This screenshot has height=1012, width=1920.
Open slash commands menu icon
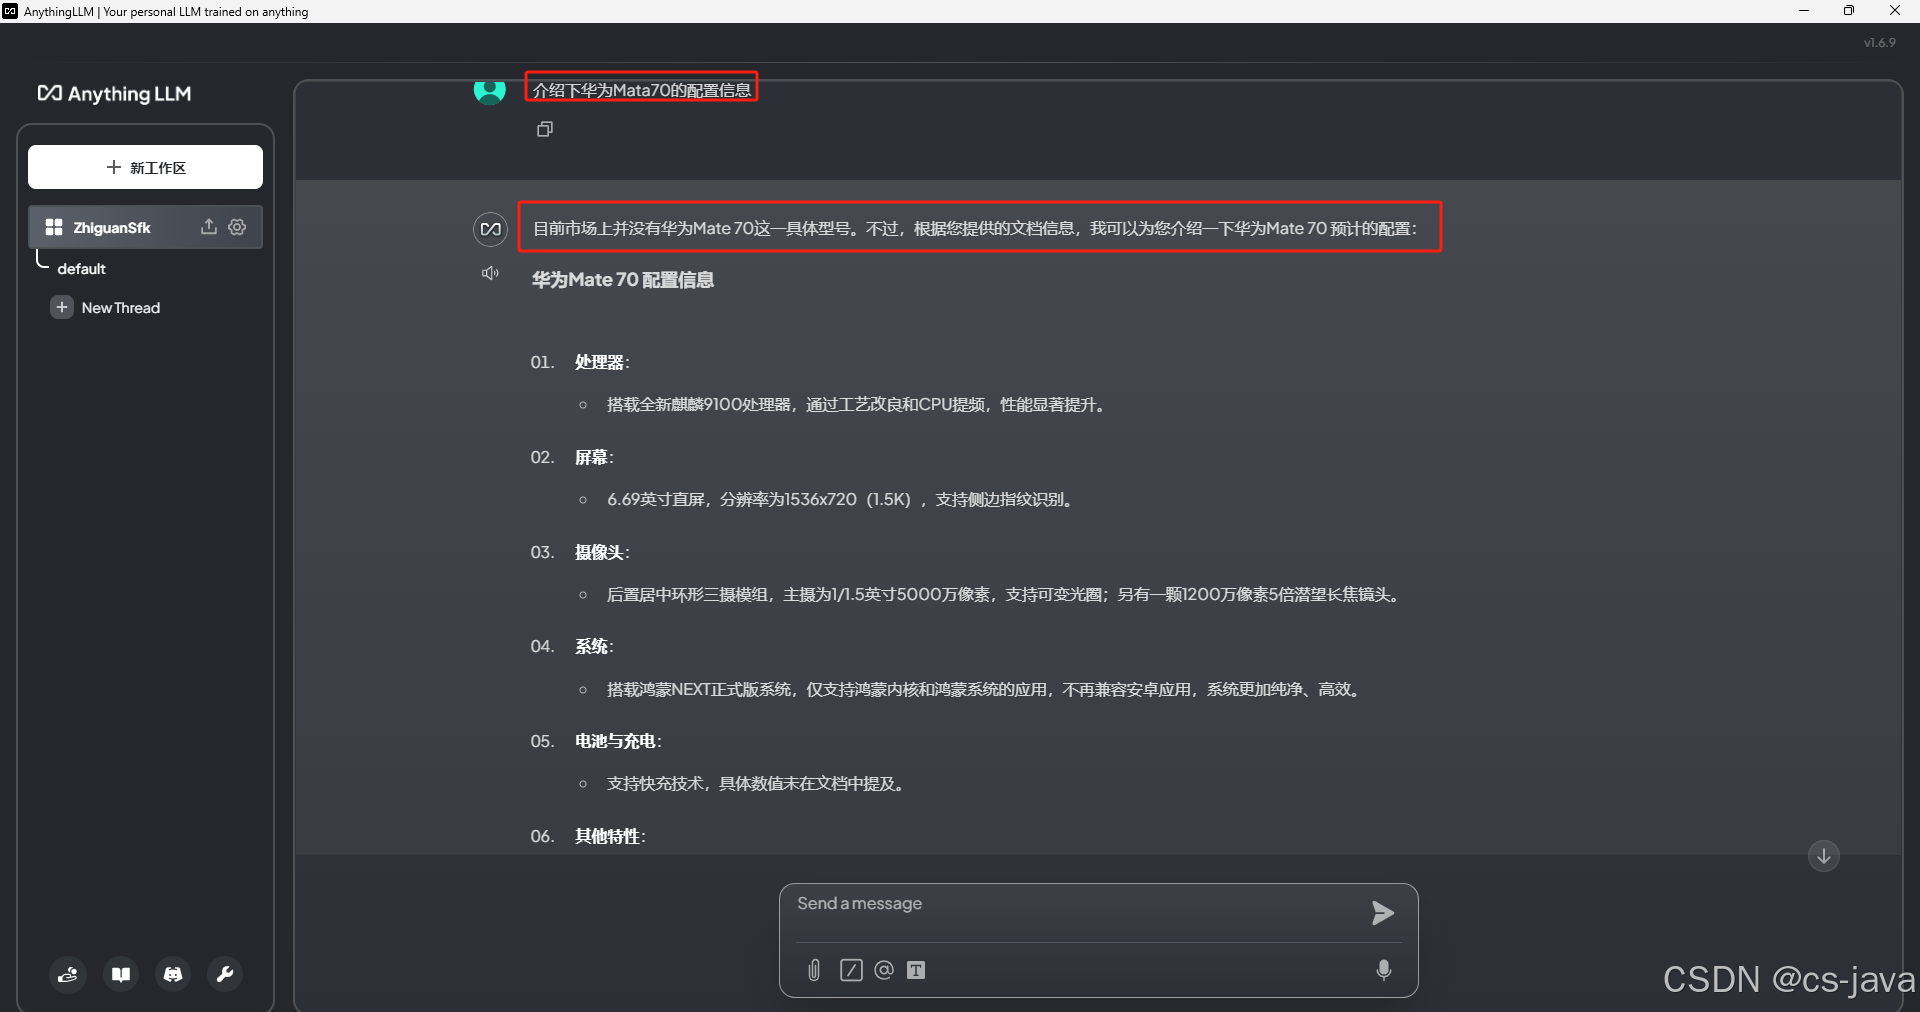tap(851, 970)
